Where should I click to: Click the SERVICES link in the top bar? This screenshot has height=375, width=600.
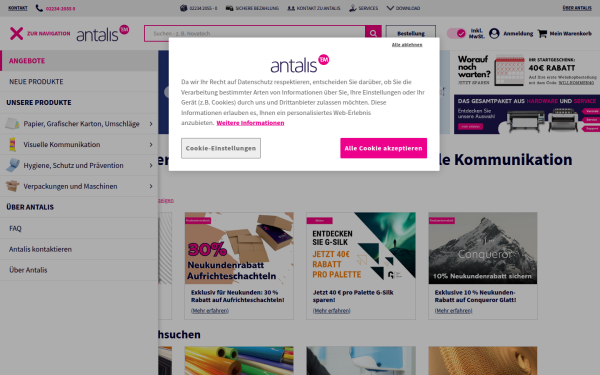pos(368,8)
